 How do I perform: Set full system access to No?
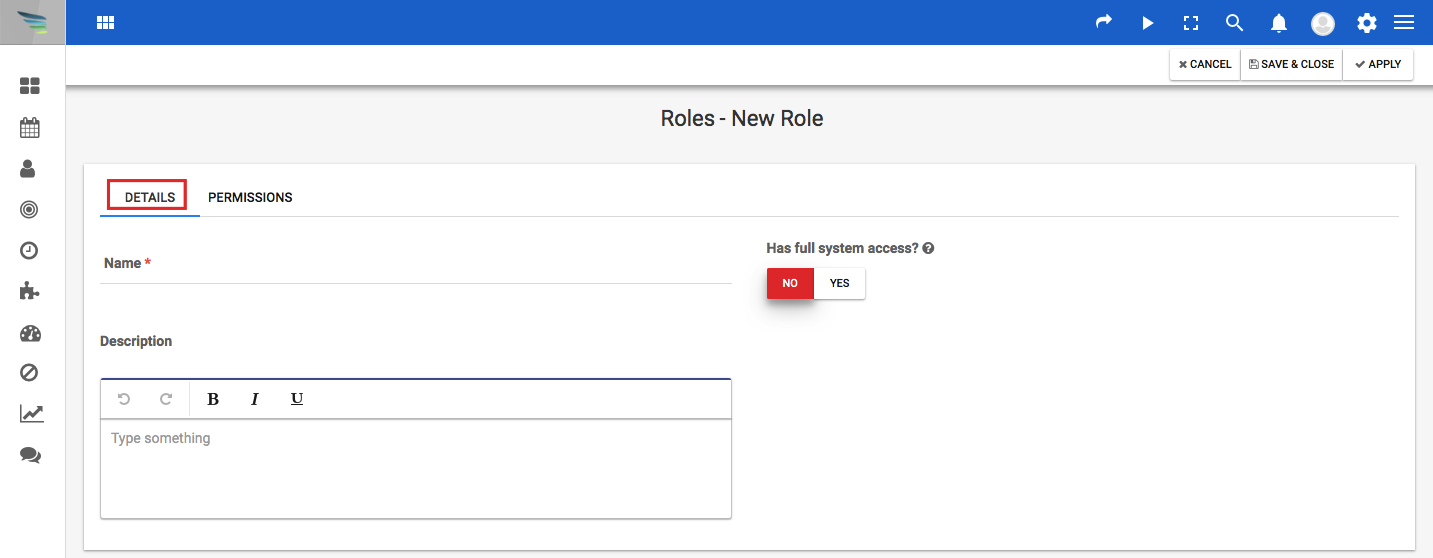pyautogui.click(x=790, y=283)
